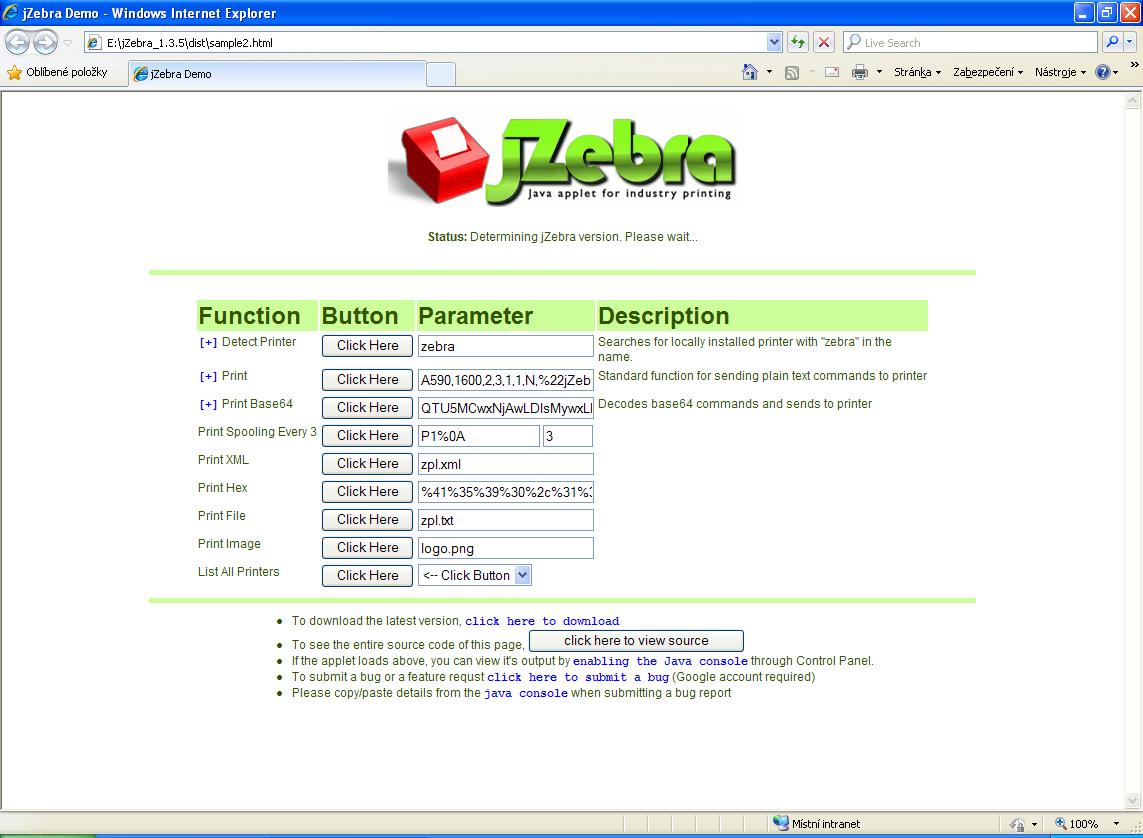Screen dimensions: 1143x838
Task: Click the logo.png parameter field
Action: pos(506,548)
